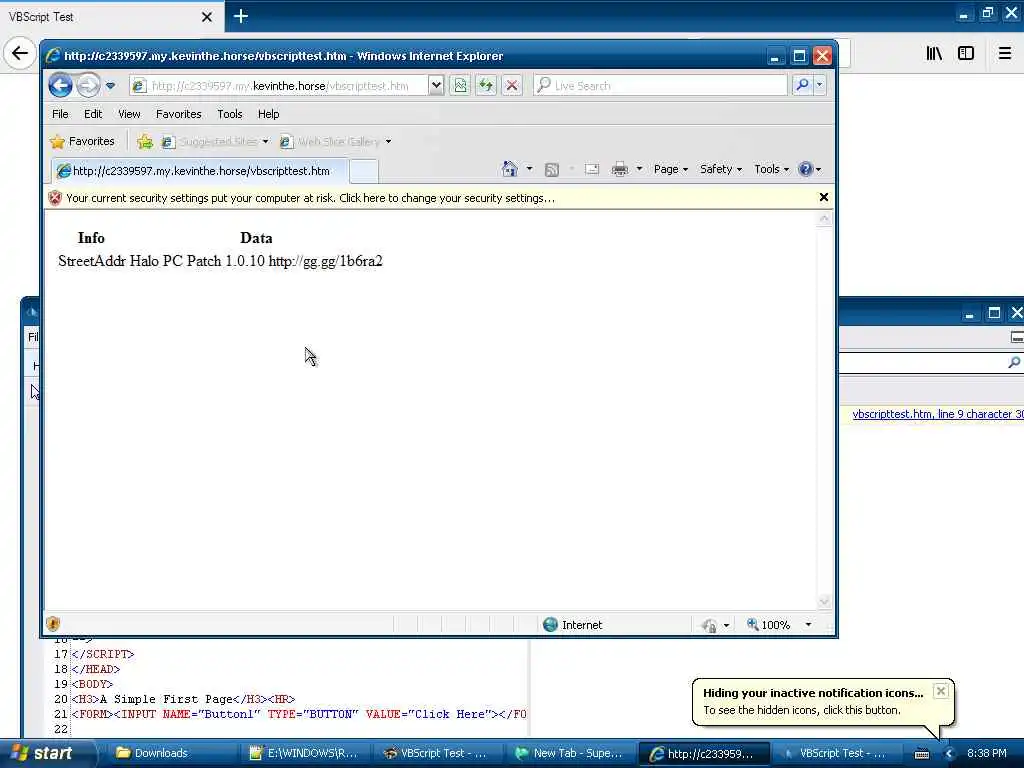Click the vertical scrollbar down arrow
The image size is (1024, 768).
pyautogui.click(x=824, y=601)
